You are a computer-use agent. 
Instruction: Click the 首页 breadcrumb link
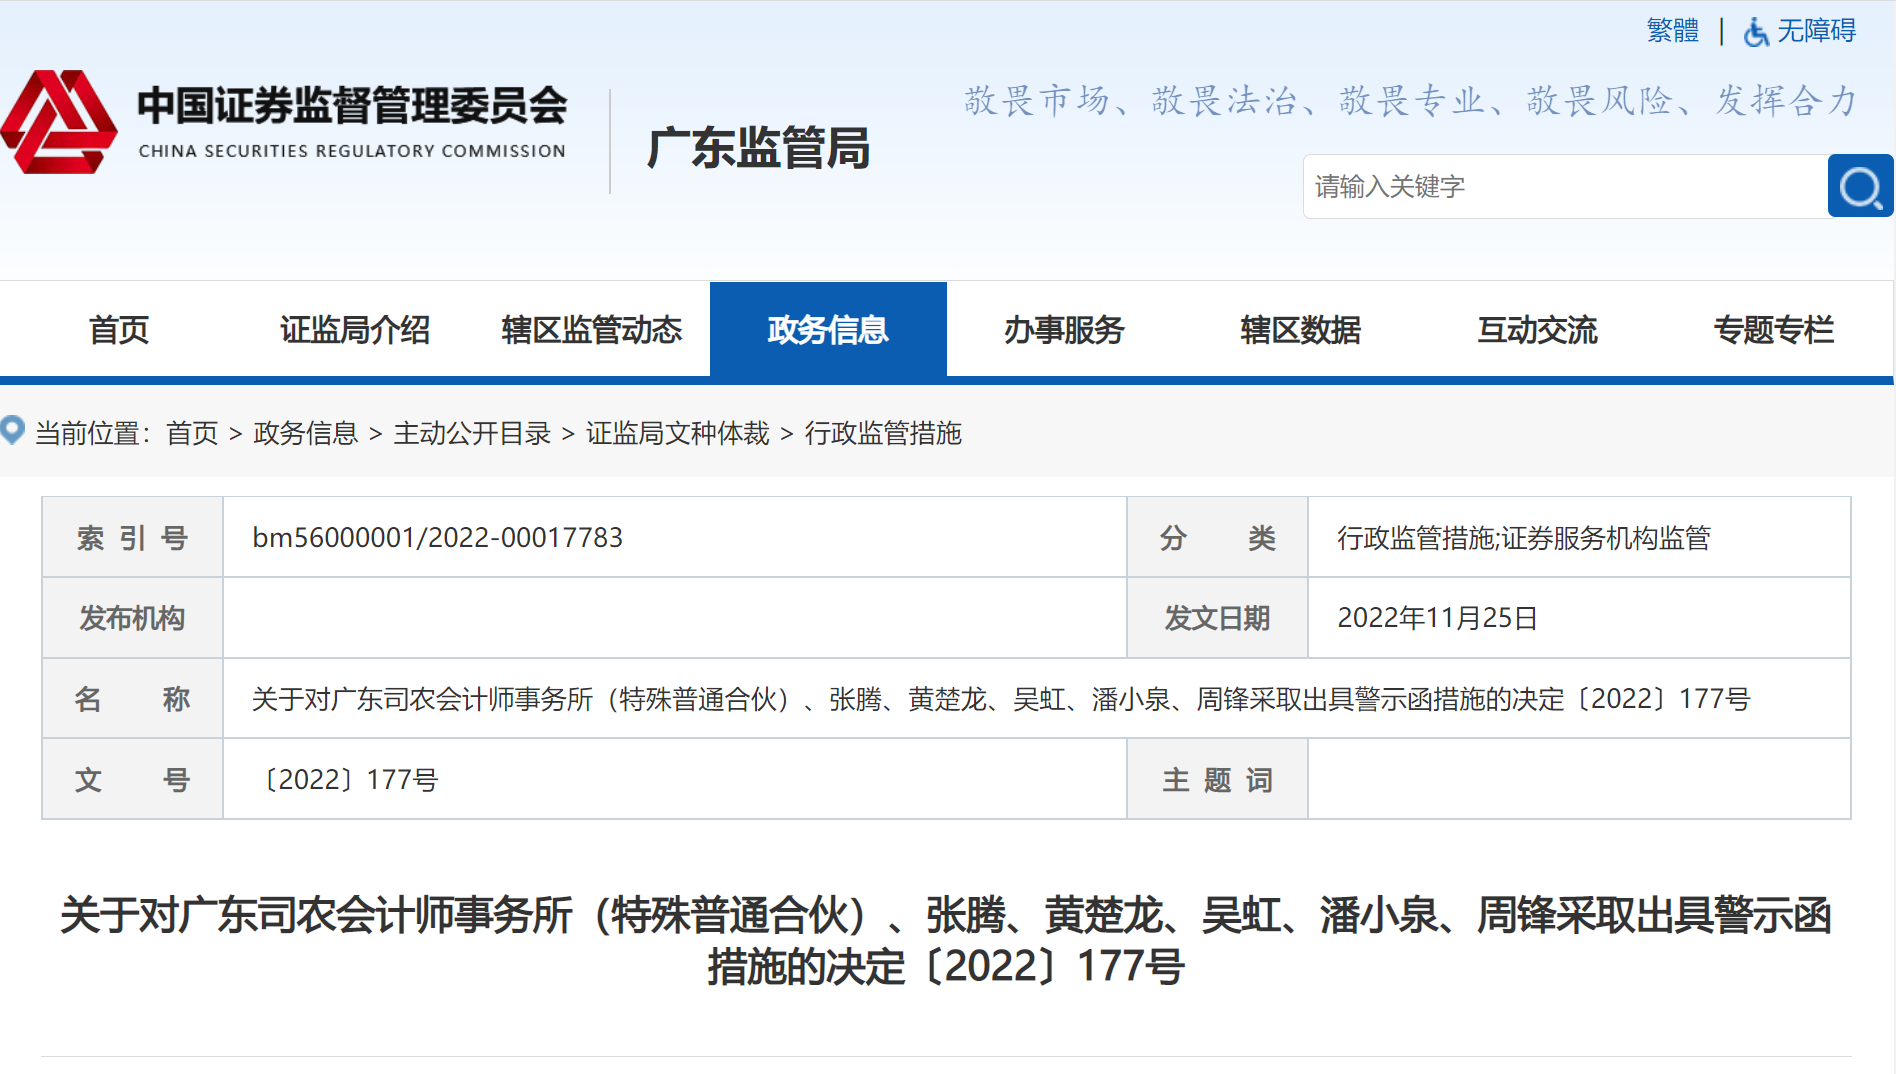click(x=192, y=433)
